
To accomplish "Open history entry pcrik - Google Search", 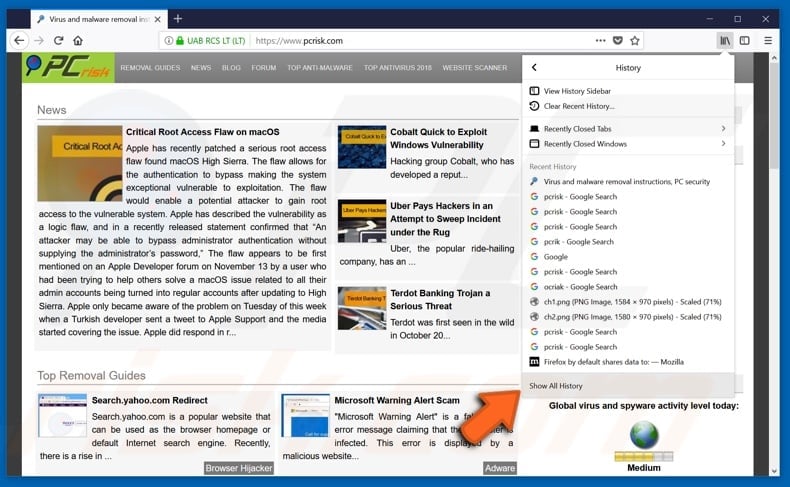I will tap(628, 241).
